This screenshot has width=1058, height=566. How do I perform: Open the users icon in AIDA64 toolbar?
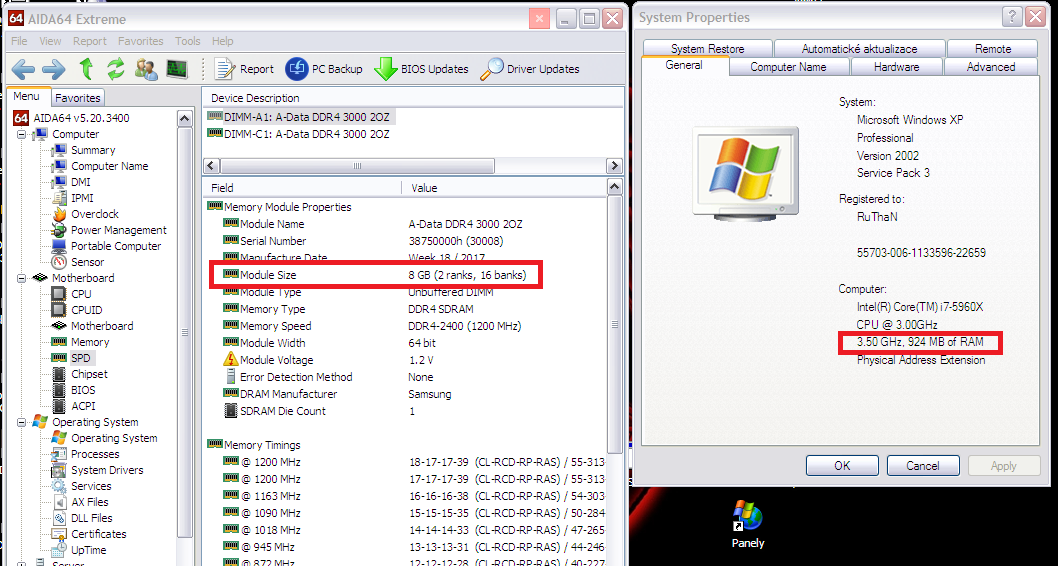point(146,69)
